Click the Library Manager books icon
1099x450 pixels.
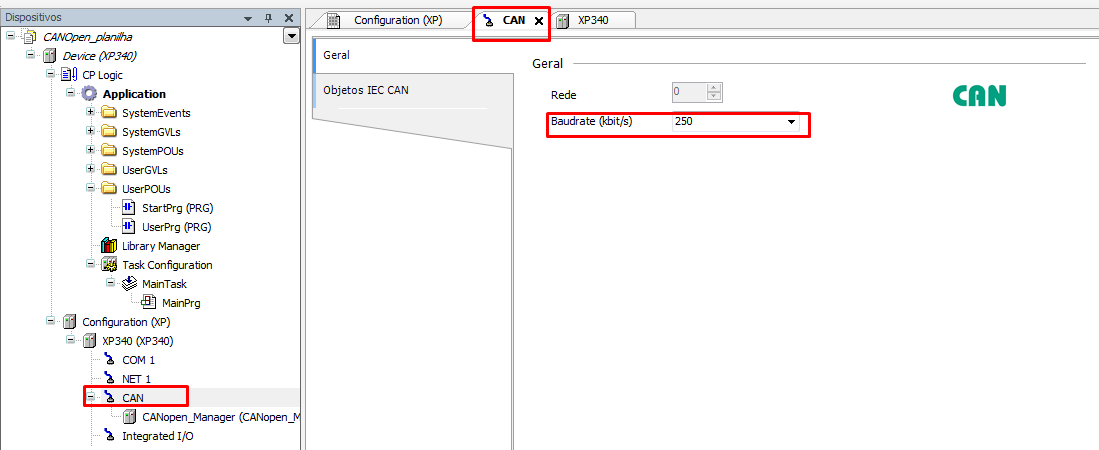pos(109,246)
